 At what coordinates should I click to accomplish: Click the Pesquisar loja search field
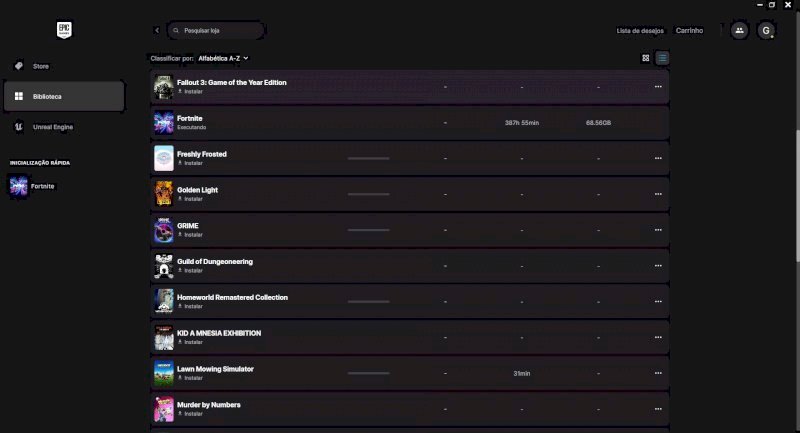tap(220, 31)
